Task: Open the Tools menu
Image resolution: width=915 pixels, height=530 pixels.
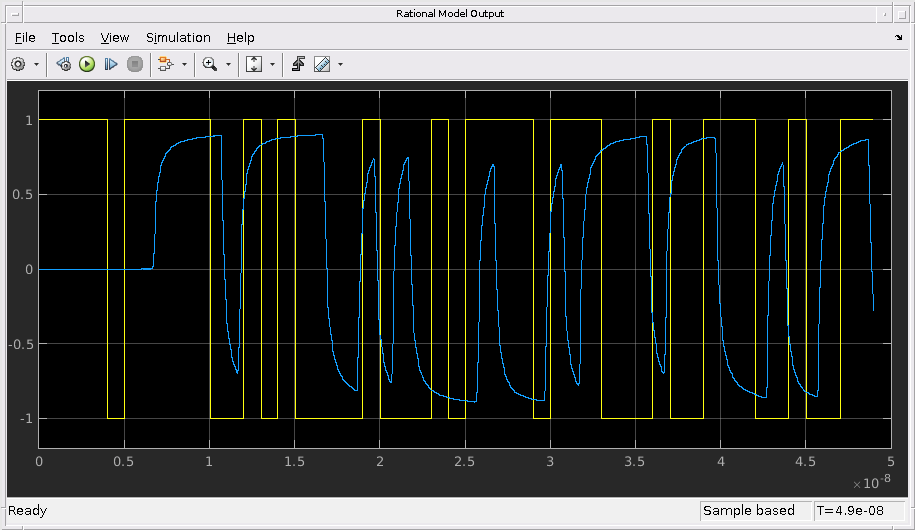Action: pos(68,37)
